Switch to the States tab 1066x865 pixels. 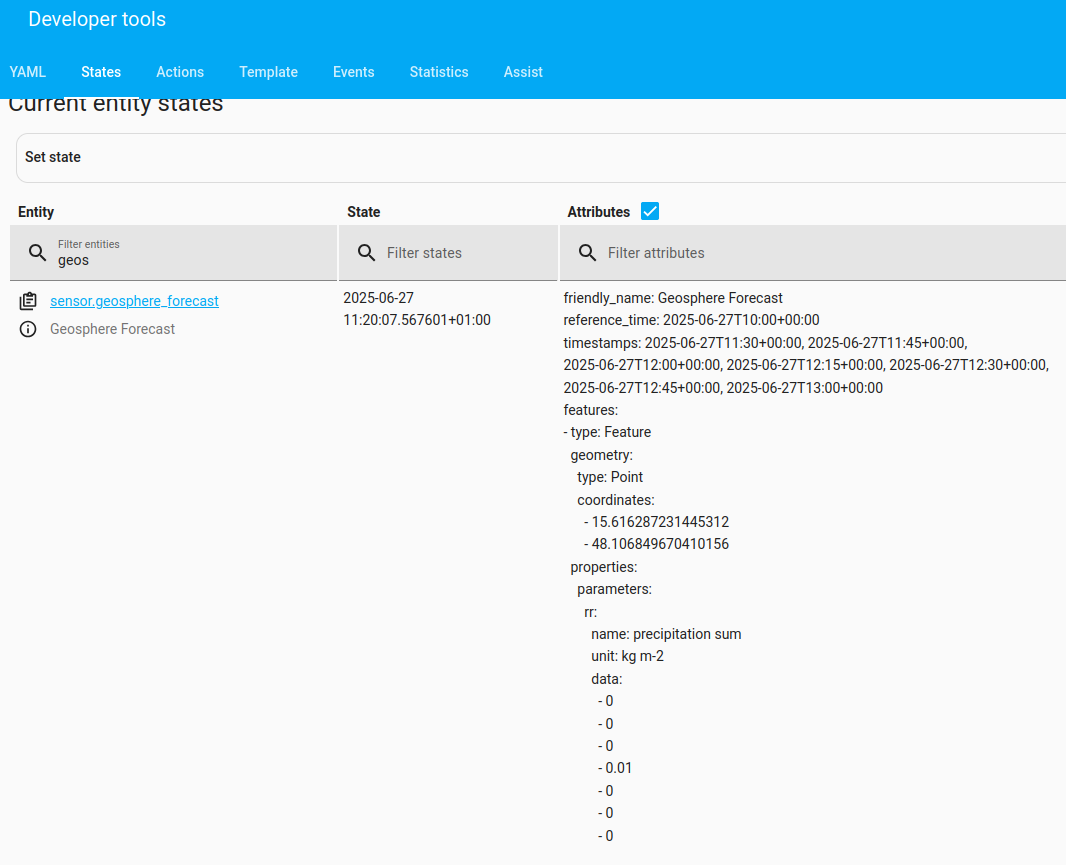tap(101, 72)
